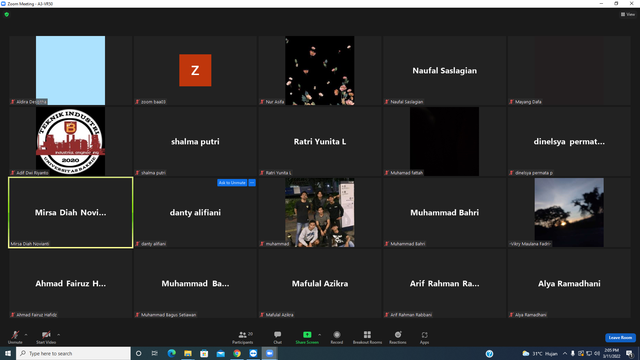Select Muhamad fattah's dark video tile

(x=444, y=141)
